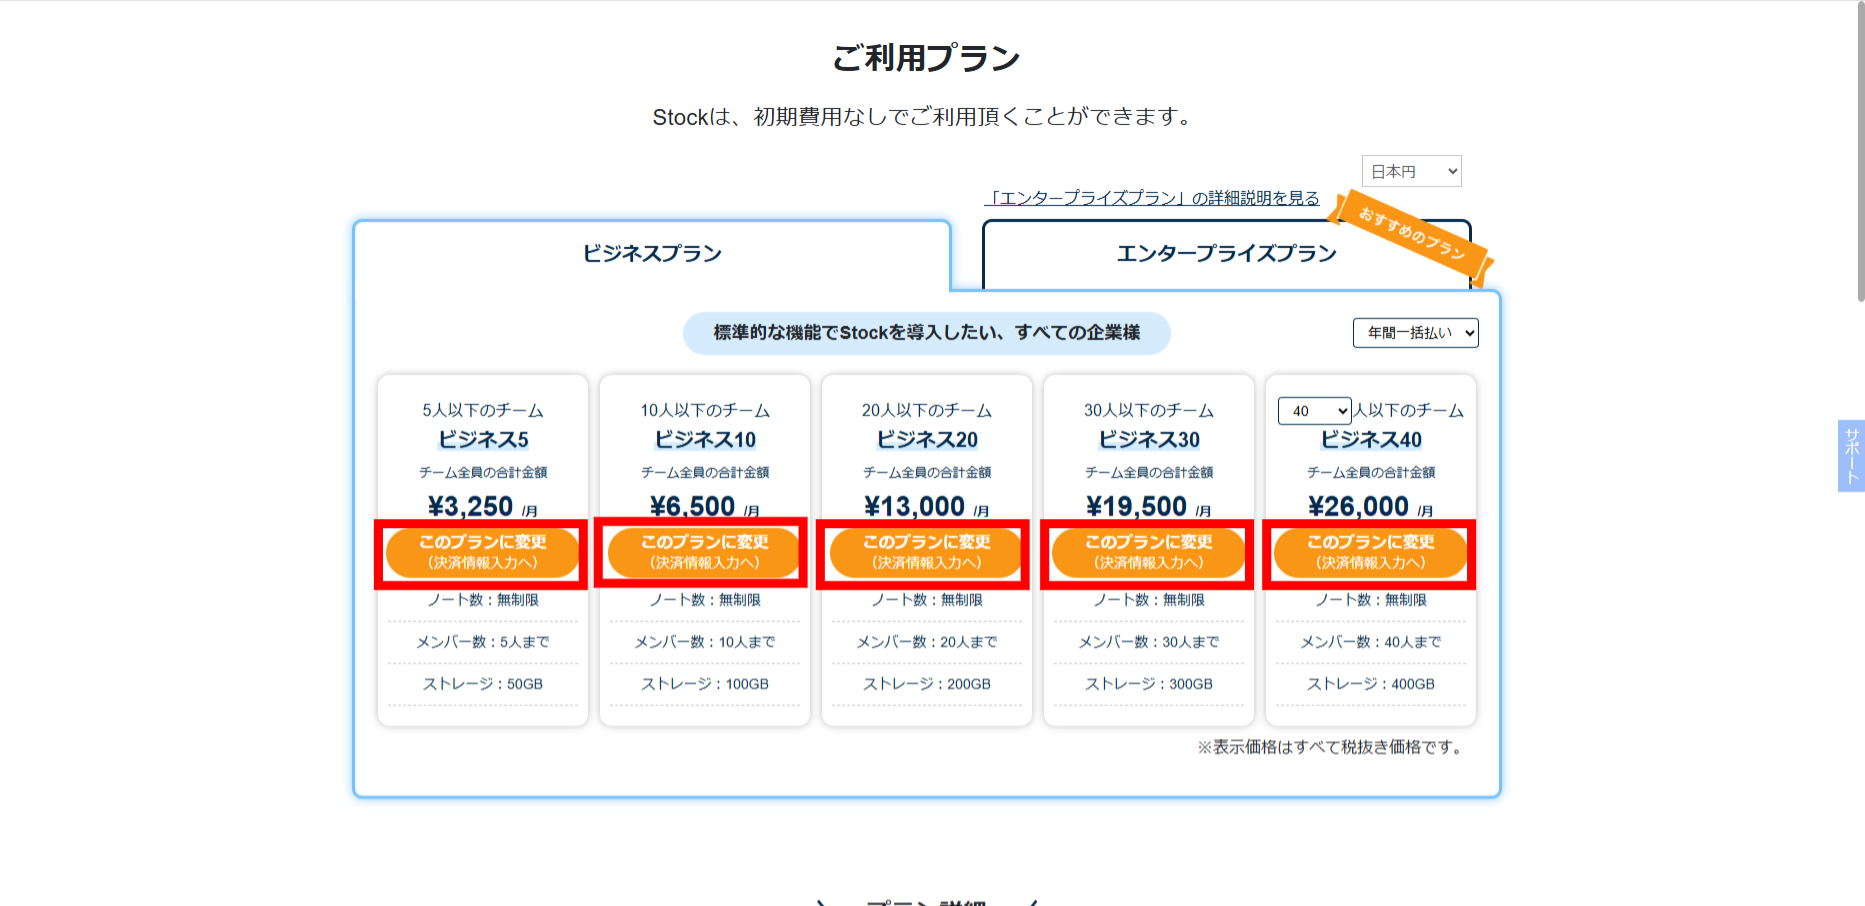Click the ストレージ：200GB line
The image size is (1865, 906).
927,684
